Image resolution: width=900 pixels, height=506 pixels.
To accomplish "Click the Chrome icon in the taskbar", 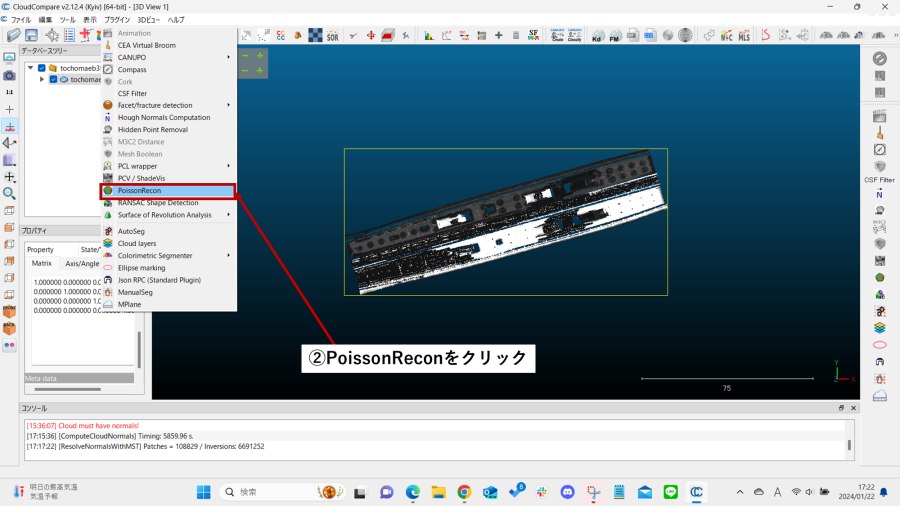I will pyautogui.click(x=464, y=492).
